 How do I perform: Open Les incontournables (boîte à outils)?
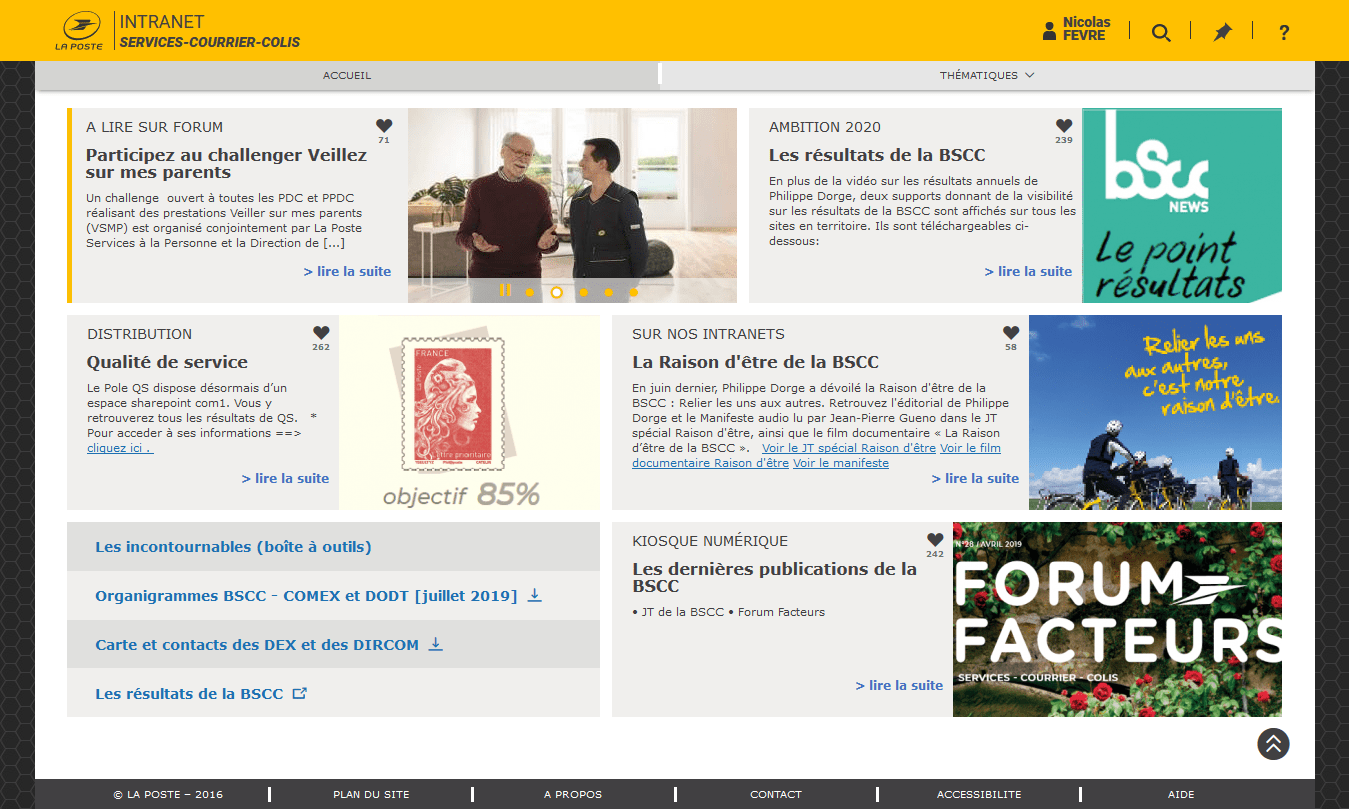click(x=233, y=547)
